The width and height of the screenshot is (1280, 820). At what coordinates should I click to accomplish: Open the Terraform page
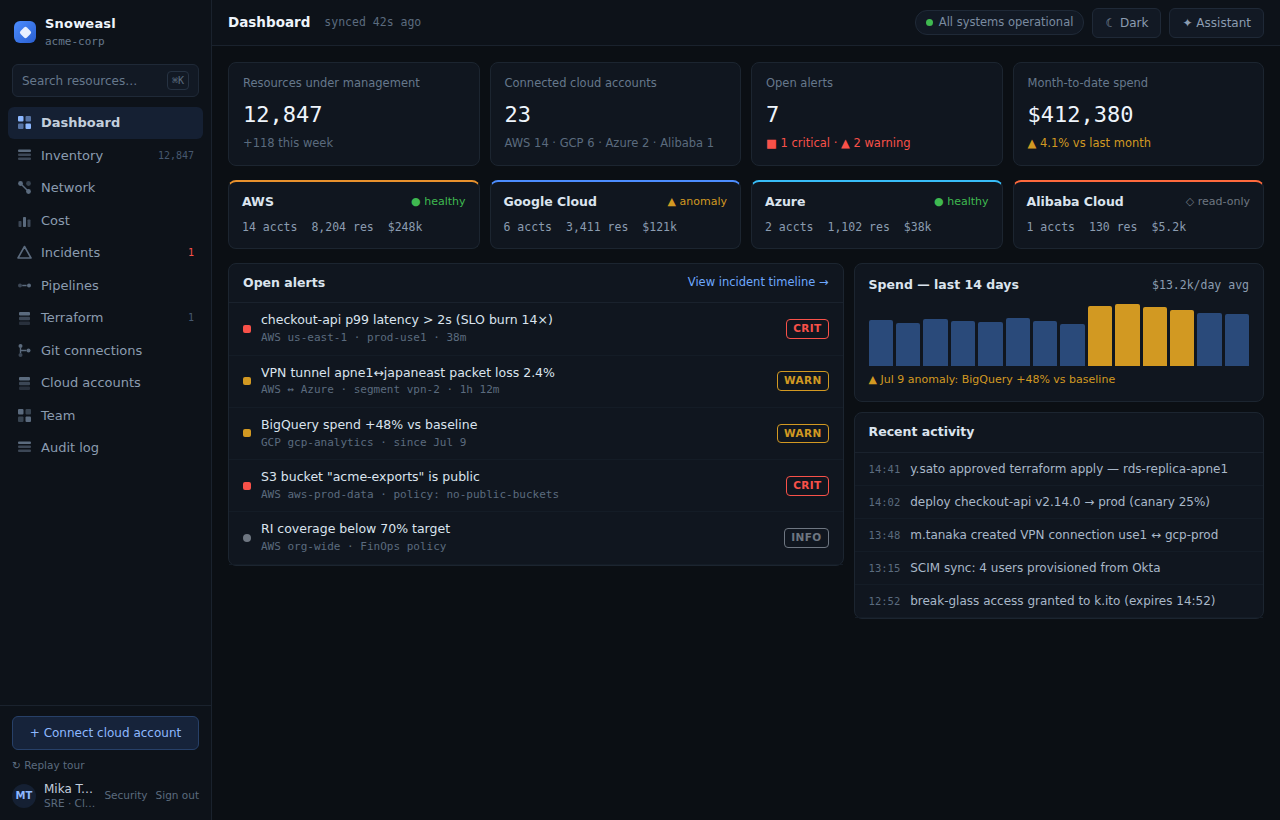click(x=105, y=318)
